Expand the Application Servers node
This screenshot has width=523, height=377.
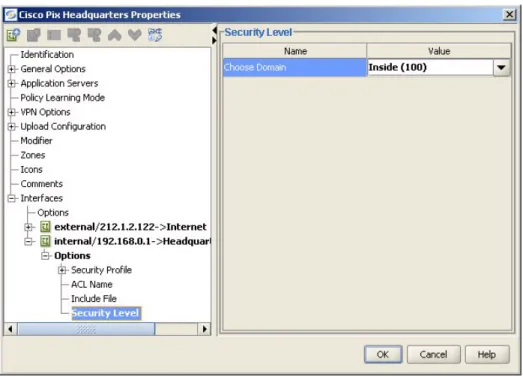click(12, 83)
